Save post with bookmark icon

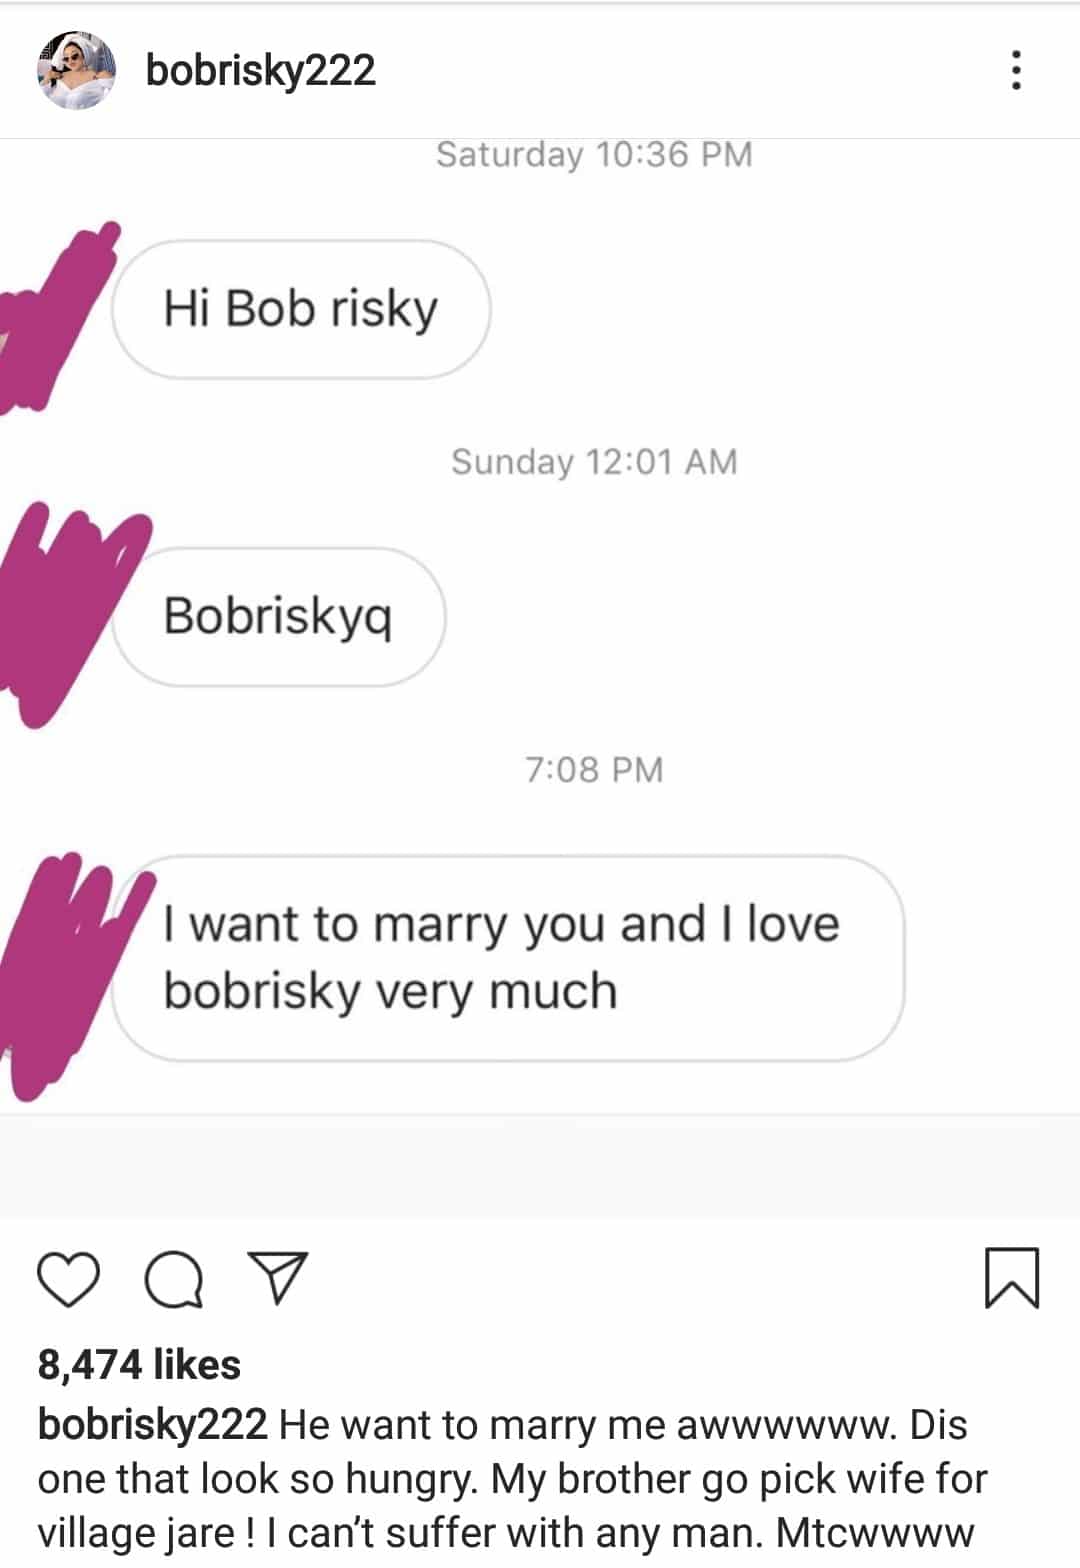click(1012, 1278)
